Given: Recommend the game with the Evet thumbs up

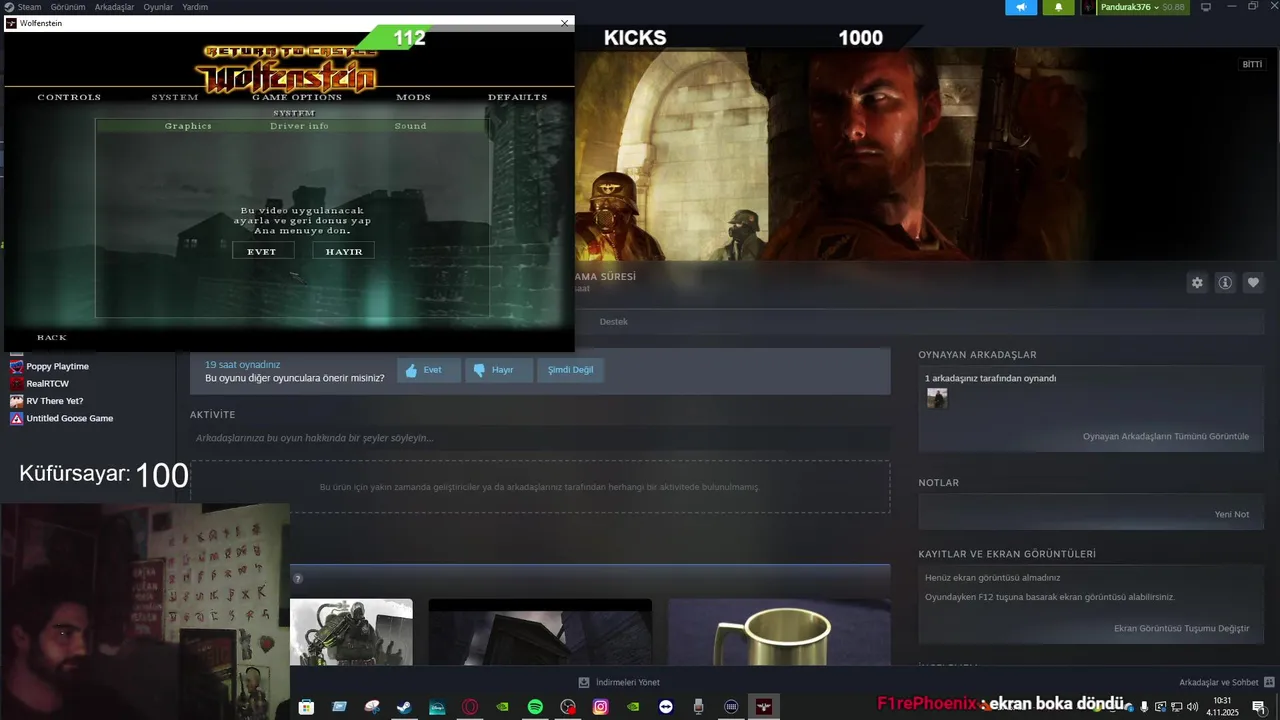Looking at the screenshot, I should point(429,370).
